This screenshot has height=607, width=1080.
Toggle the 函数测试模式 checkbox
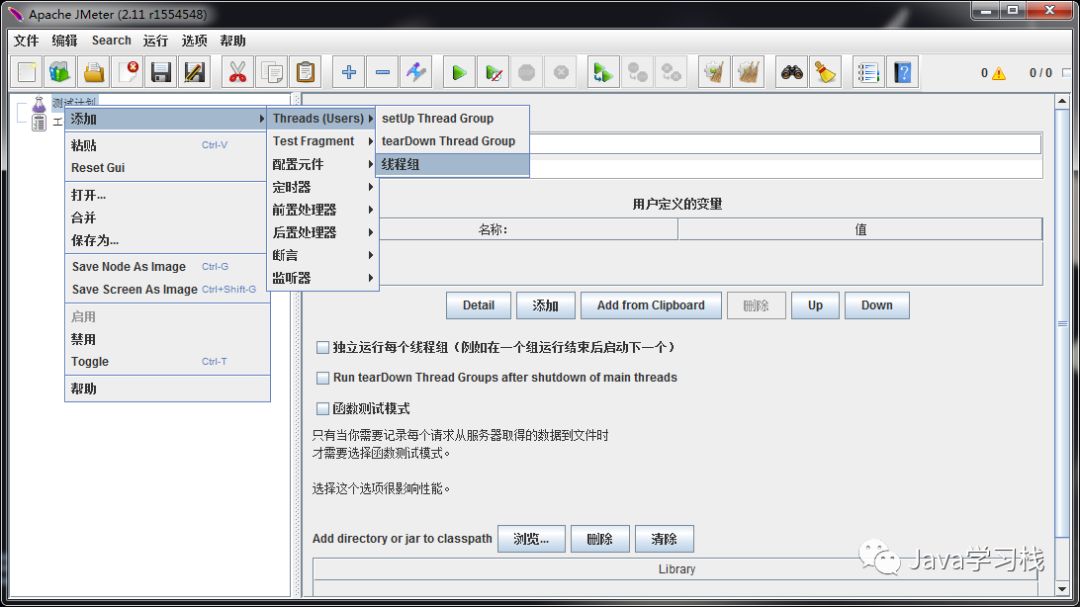[322, 409]
